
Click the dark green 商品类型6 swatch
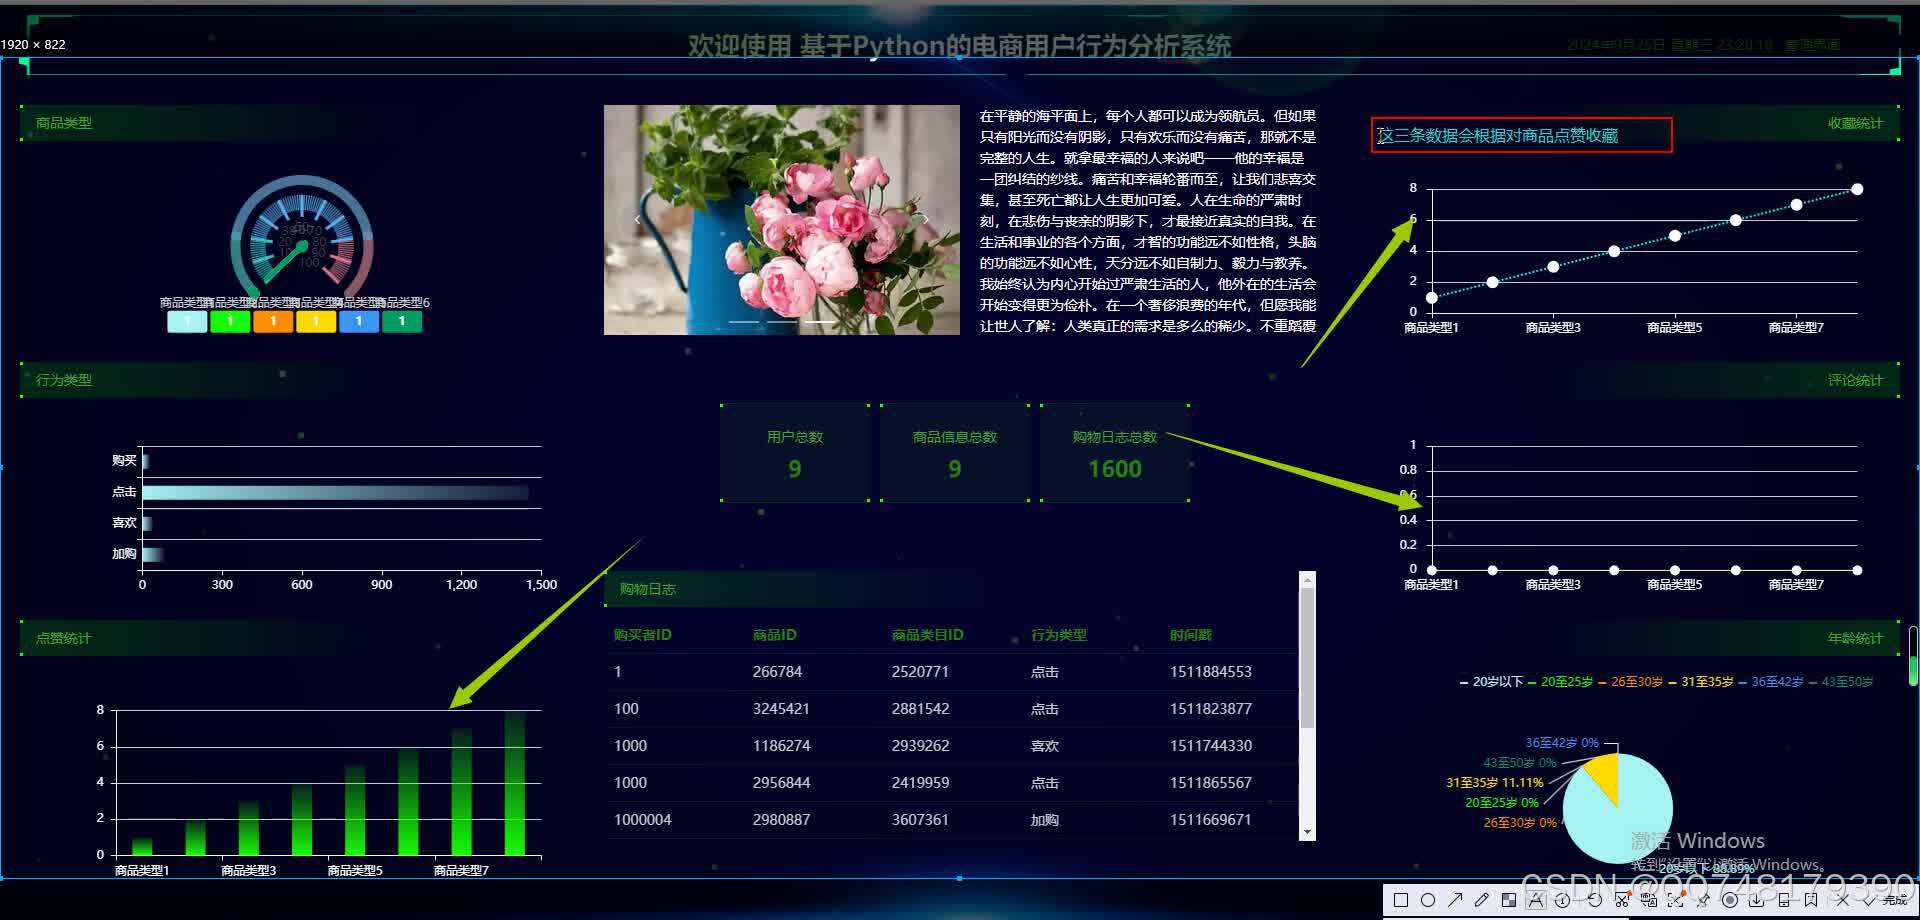(402, 322)
